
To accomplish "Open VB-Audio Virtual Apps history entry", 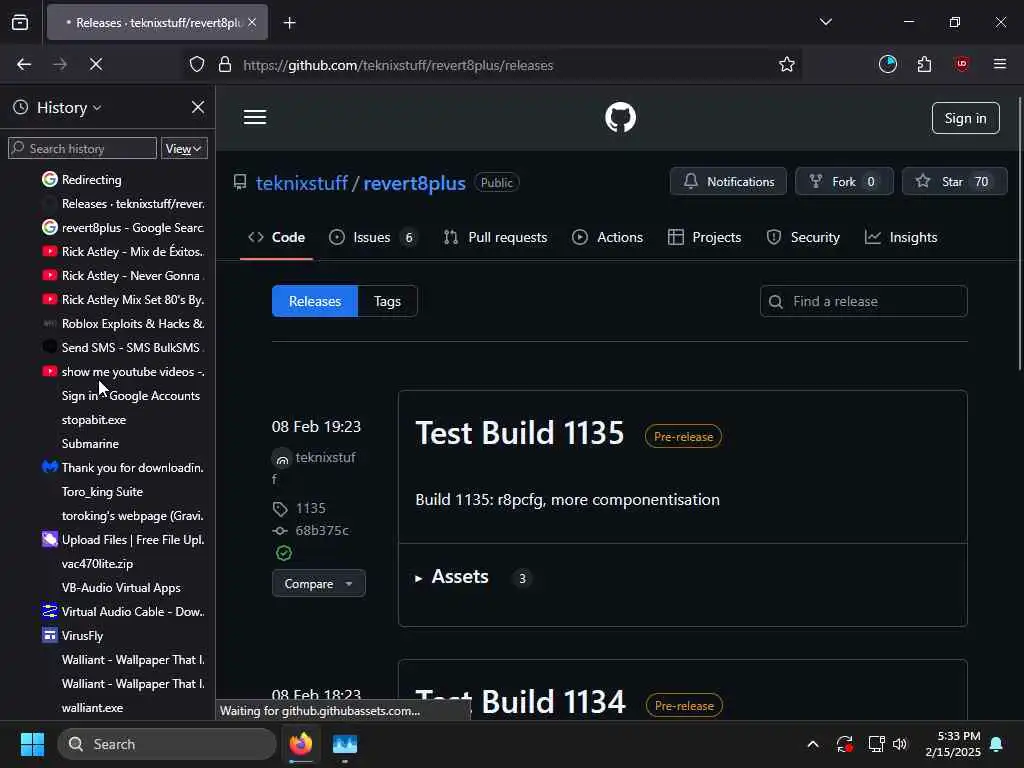I will (123, 588).
